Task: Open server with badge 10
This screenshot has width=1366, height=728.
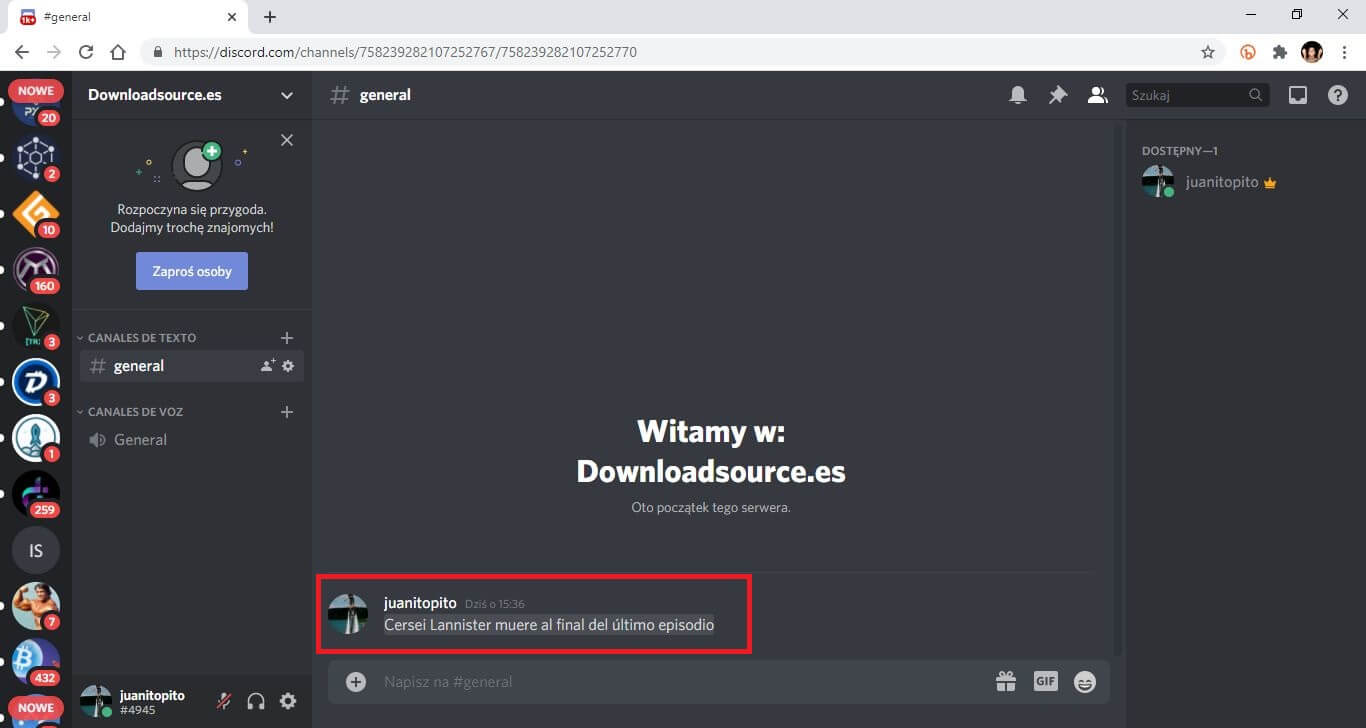Action: click(36, 213)
